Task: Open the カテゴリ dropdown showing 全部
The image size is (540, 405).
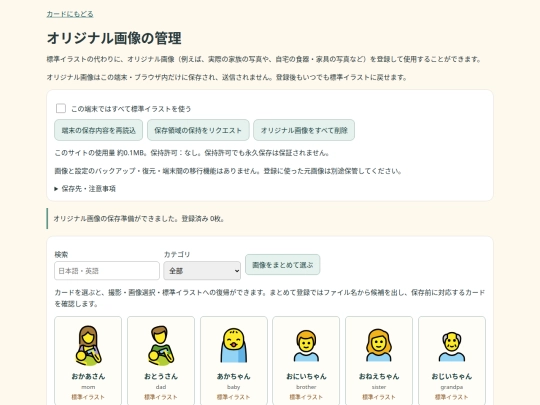Action: [x=202, y=271]
